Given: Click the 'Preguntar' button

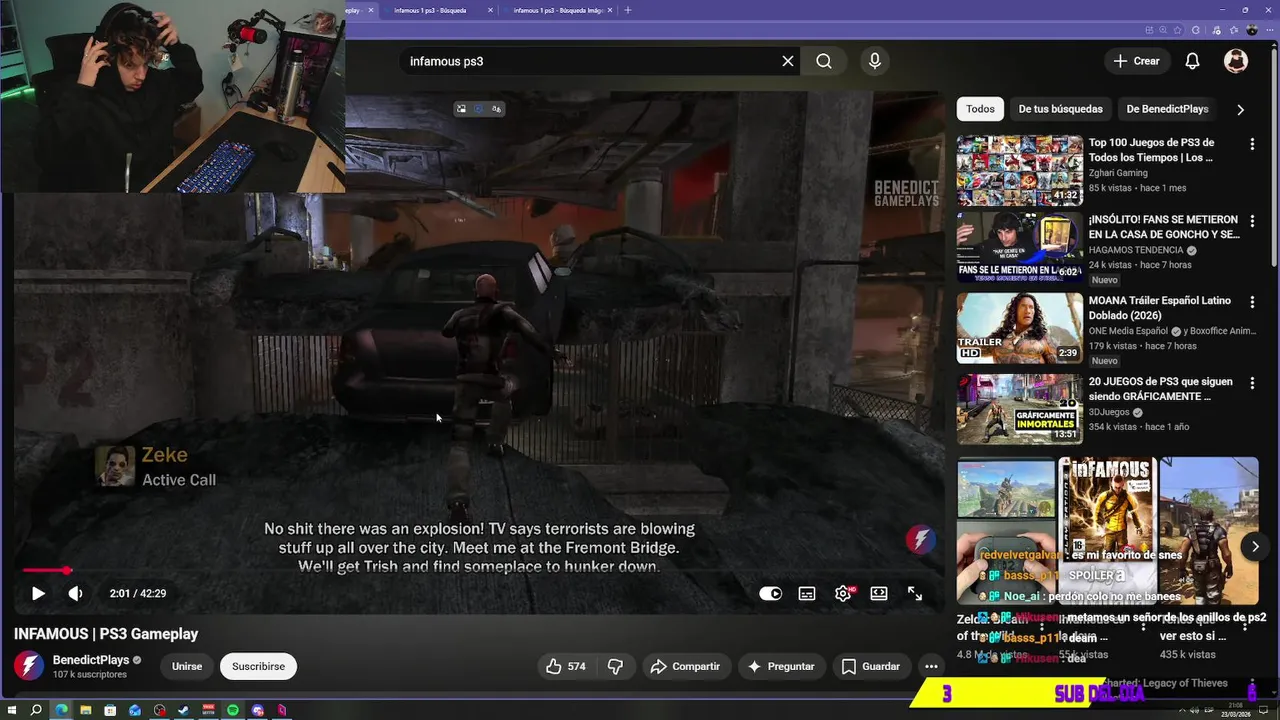Looking at the screenshot, I should 781,666.
